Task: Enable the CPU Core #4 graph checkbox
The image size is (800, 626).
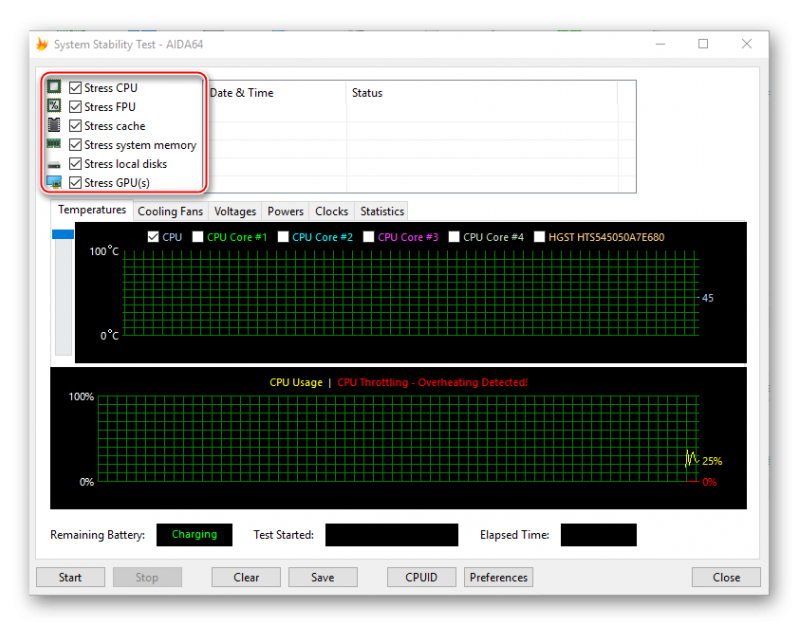Action: (454, 237)
